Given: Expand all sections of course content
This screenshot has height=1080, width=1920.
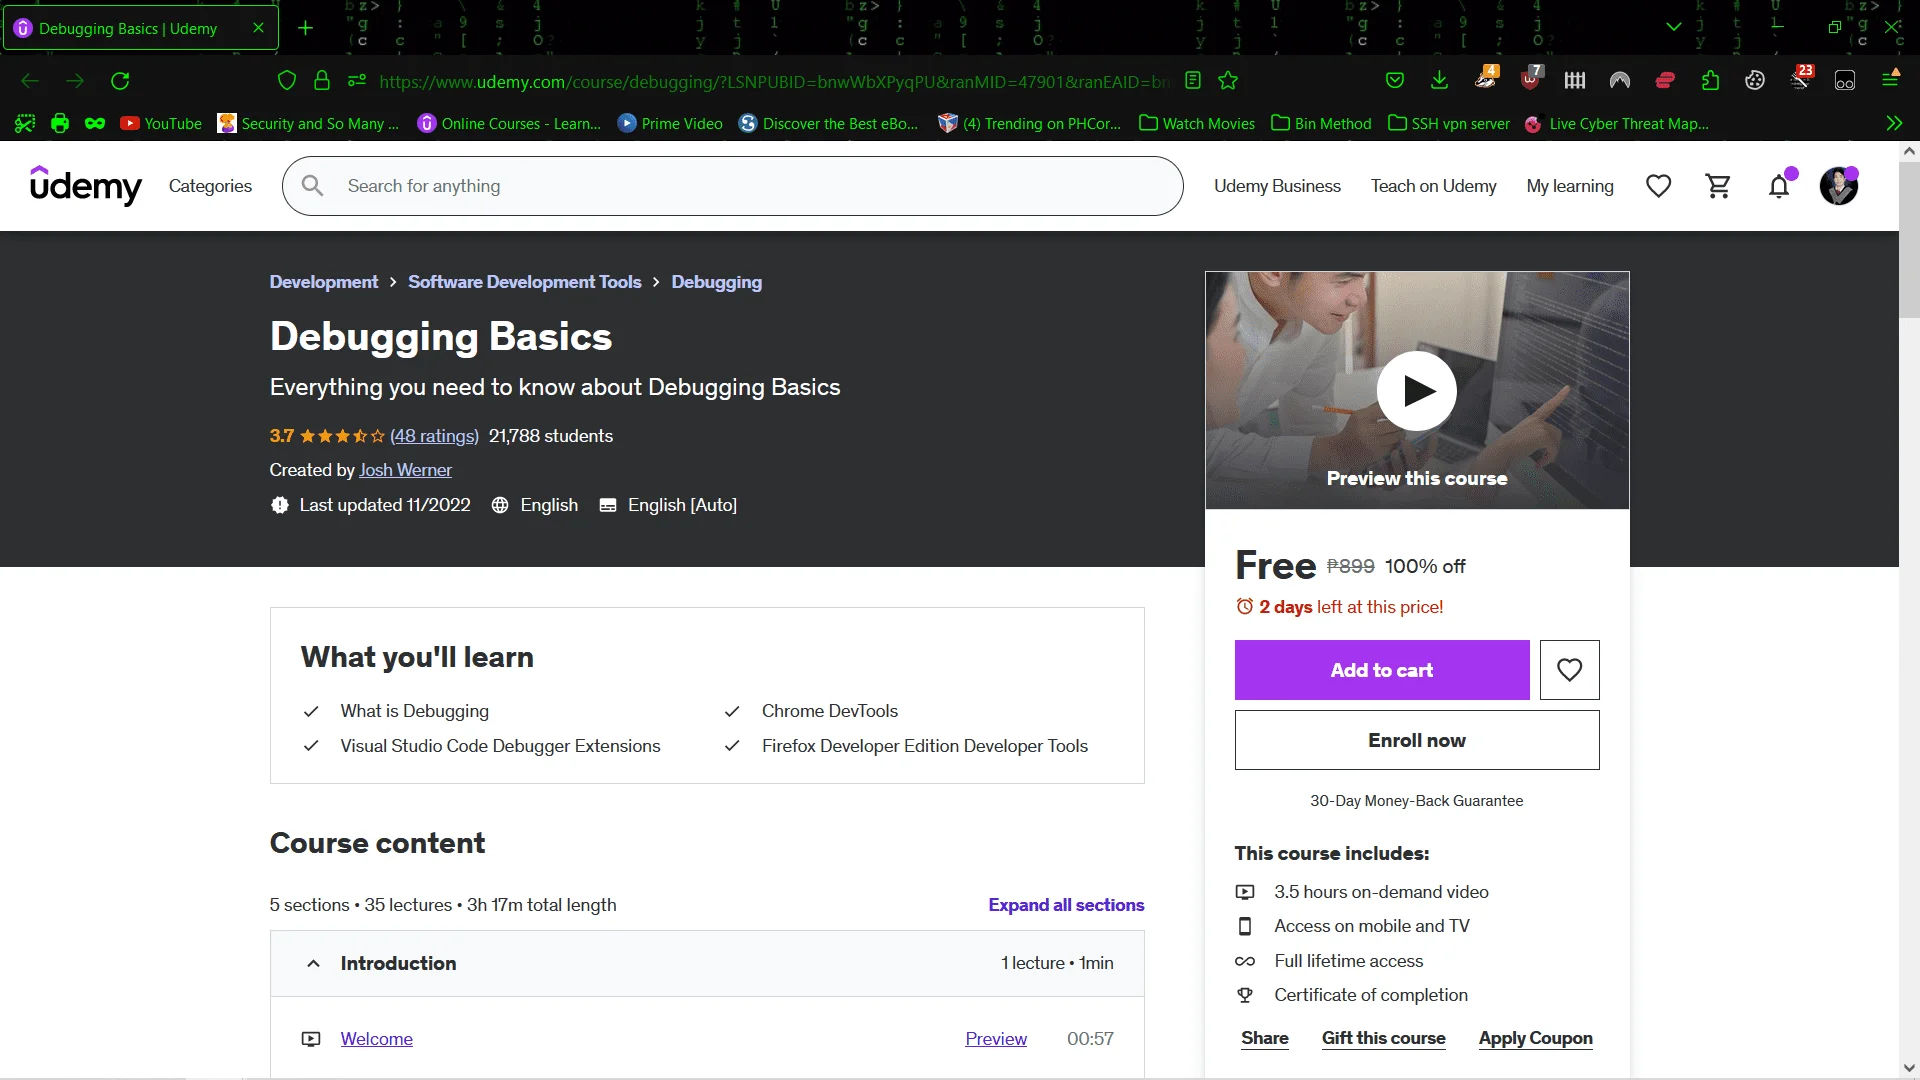Looking at the screenshot, I should tap(1067, 905).
